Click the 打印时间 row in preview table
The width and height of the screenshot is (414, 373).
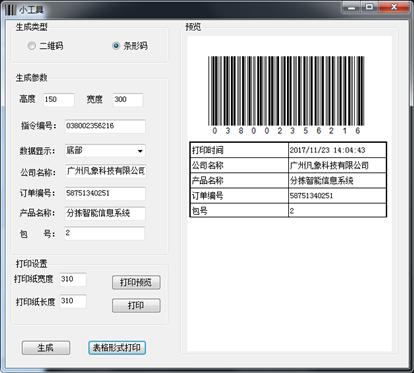coord(288,150)
